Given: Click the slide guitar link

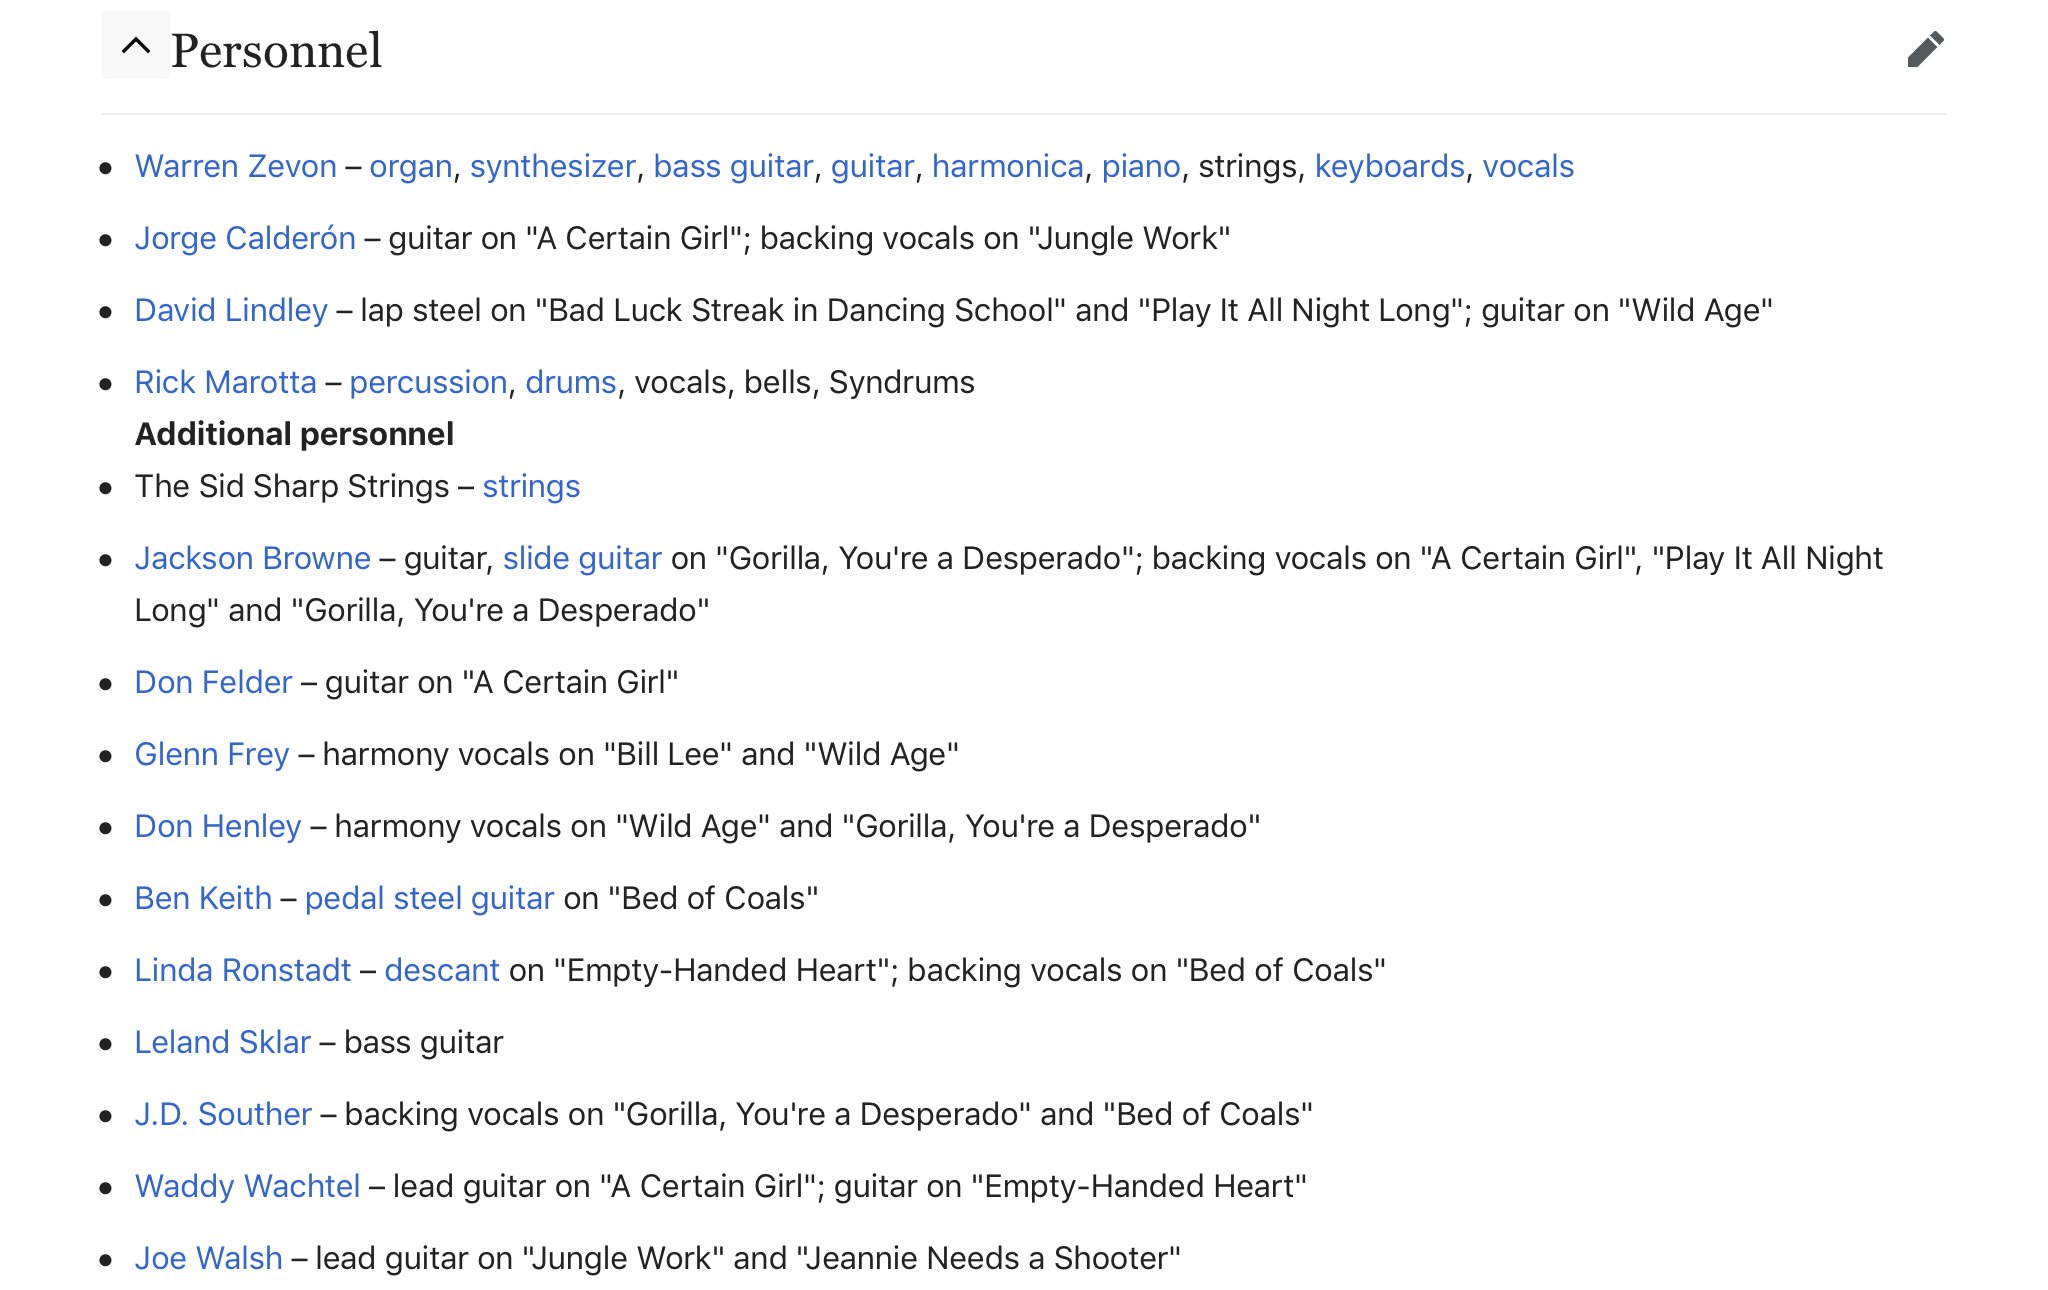Looking at the screenshot, I should point(582,558).
